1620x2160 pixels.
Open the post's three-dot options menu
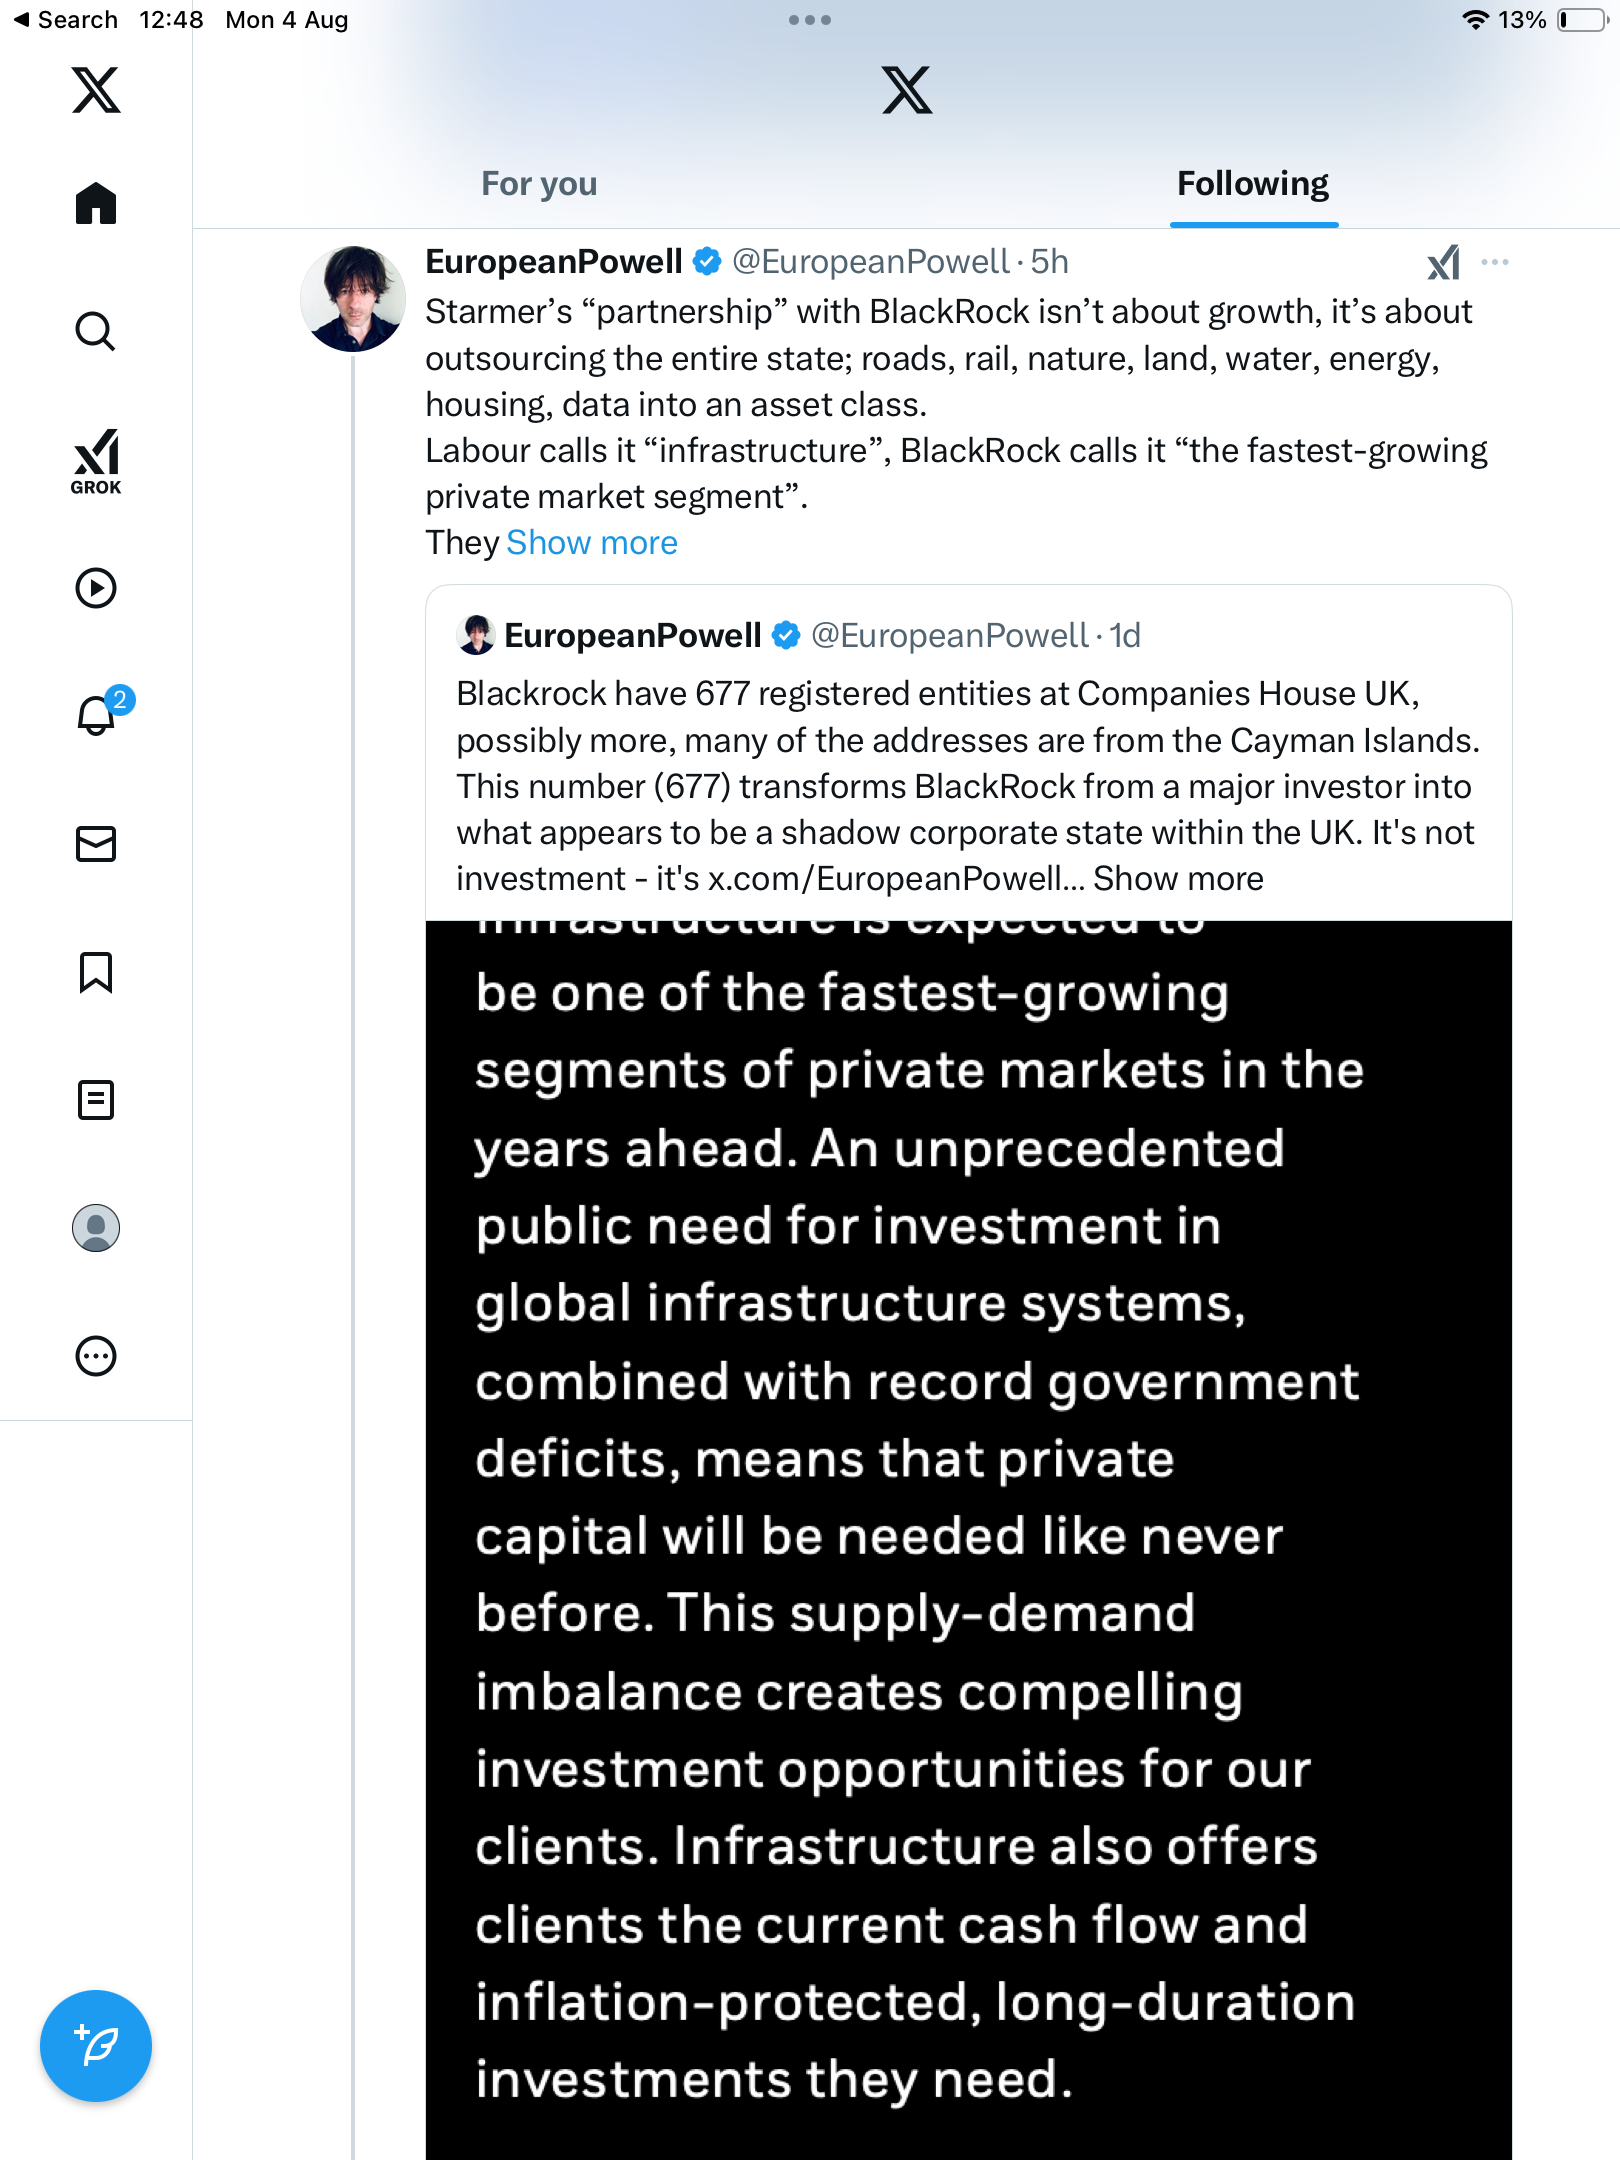[1495, 262]
